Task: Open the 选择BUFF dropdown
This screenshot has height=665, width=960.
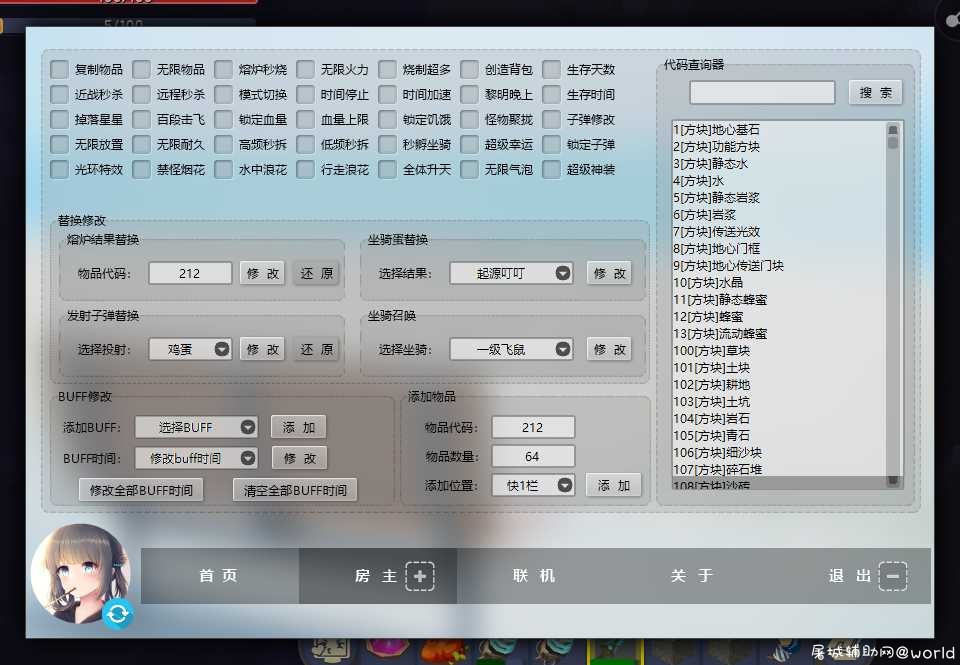Action: click(x=196, y=427)
